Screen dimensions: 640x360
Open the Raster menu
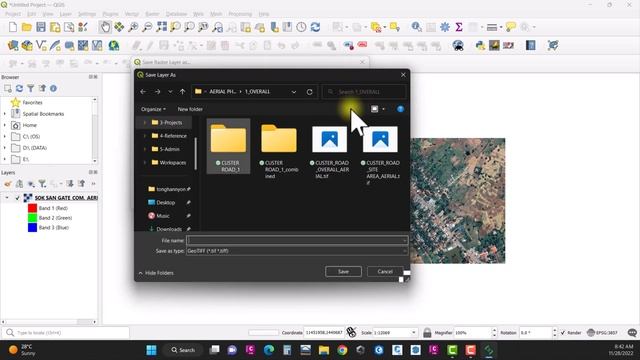click(152, 14)
